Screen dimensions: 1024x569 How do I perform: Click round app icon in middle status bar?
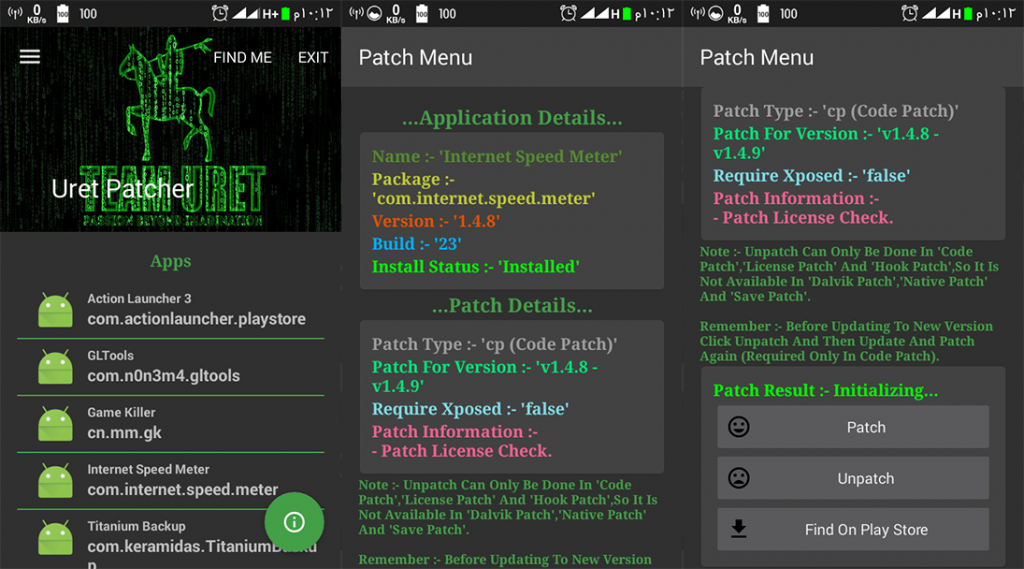tap(374, 13)
